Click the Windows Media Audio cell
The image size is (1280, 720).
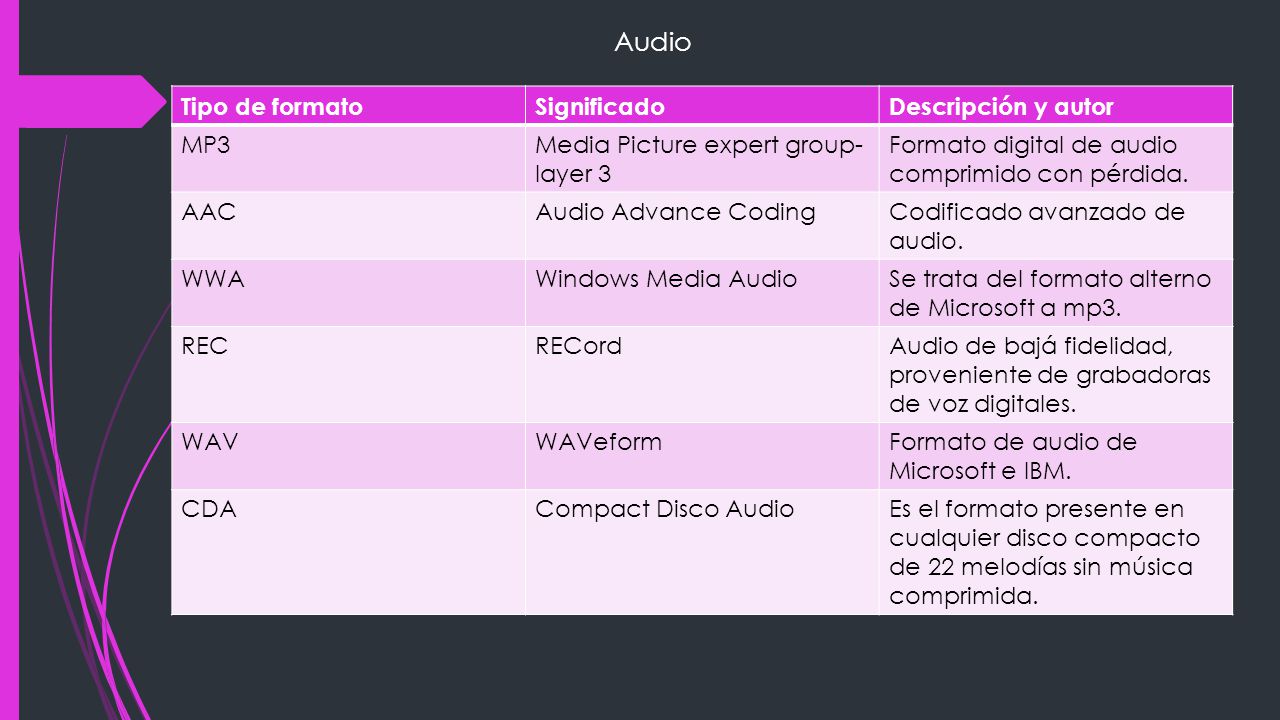pyautogui.click(x=702, y=293)
